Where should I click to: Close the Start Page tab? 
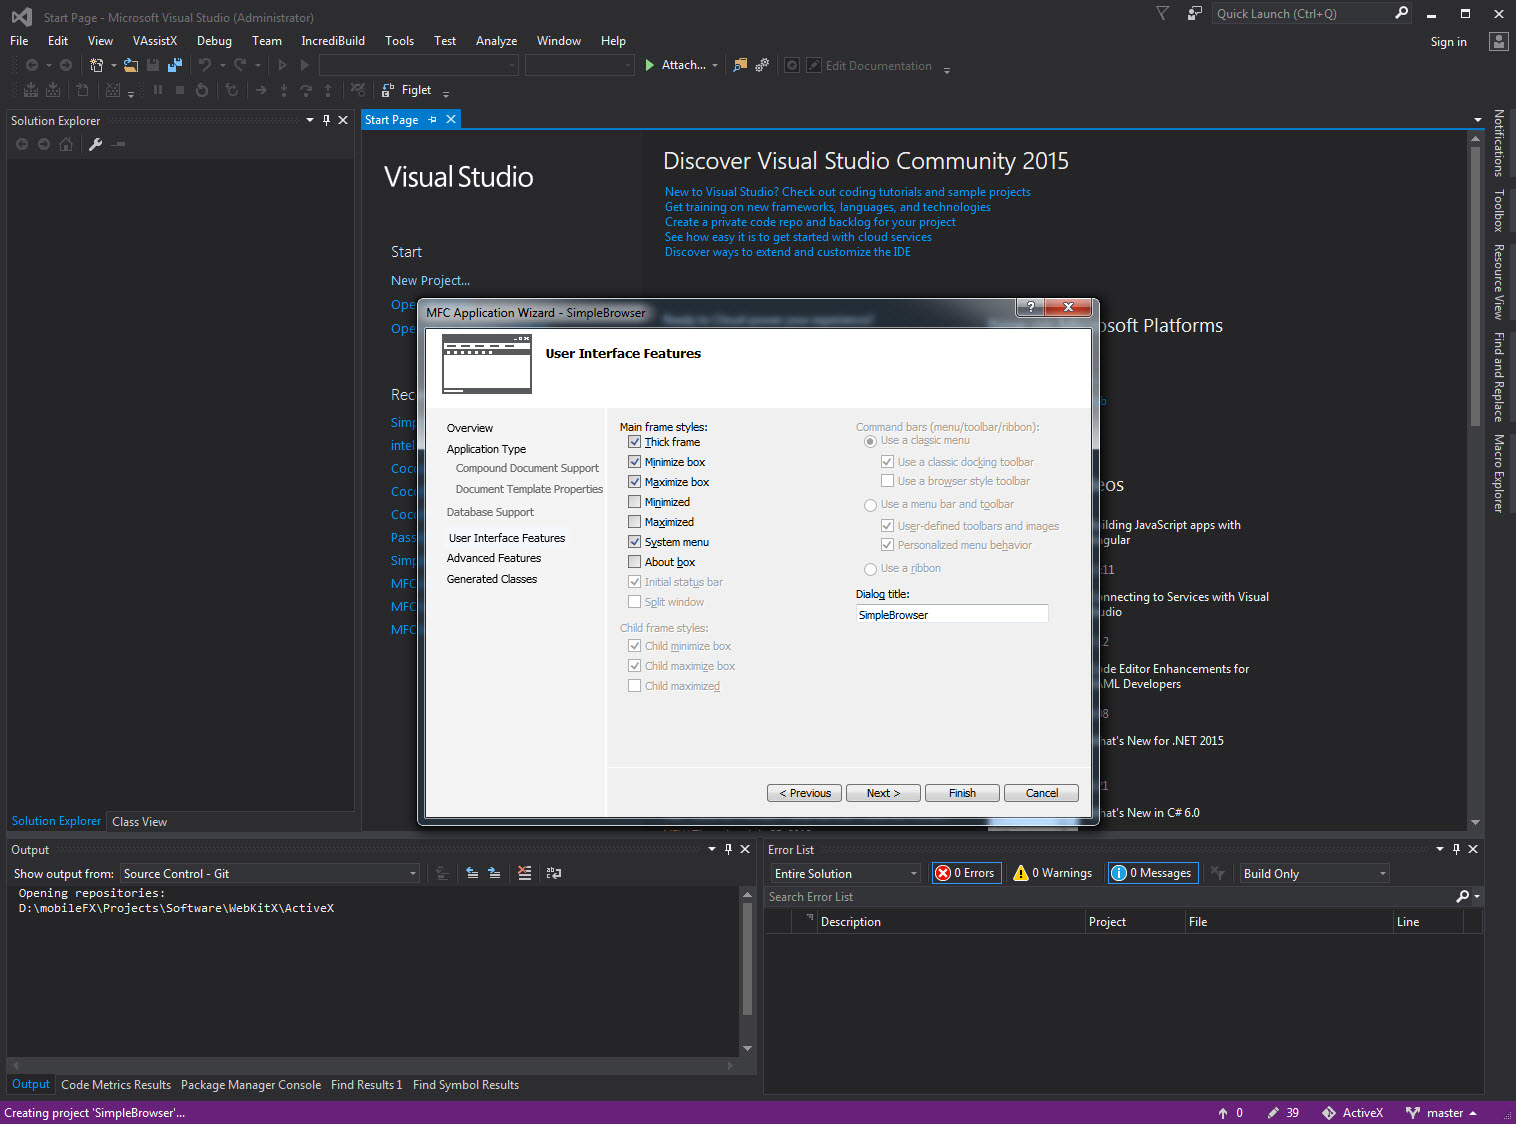[x=451, y=120]
